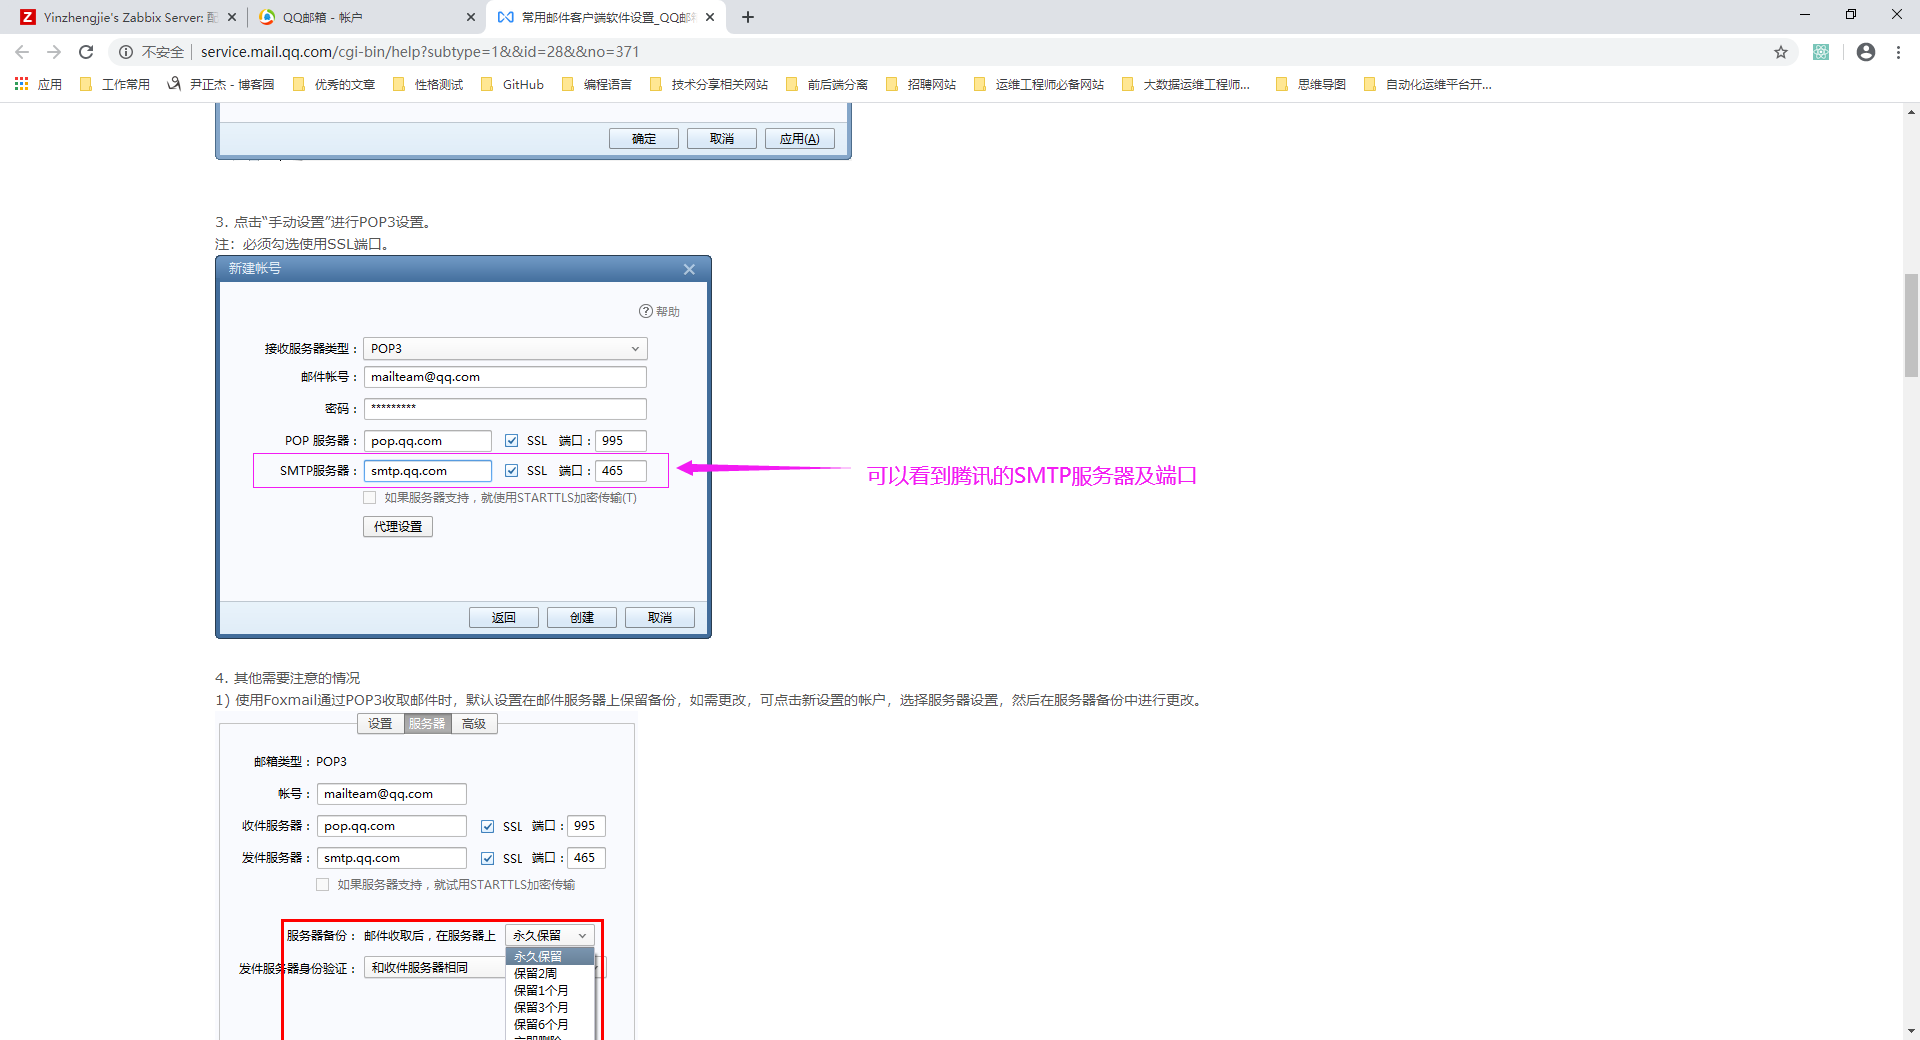
Task: Close the Zabbix Server tab
Action: (x=232, y=17)
